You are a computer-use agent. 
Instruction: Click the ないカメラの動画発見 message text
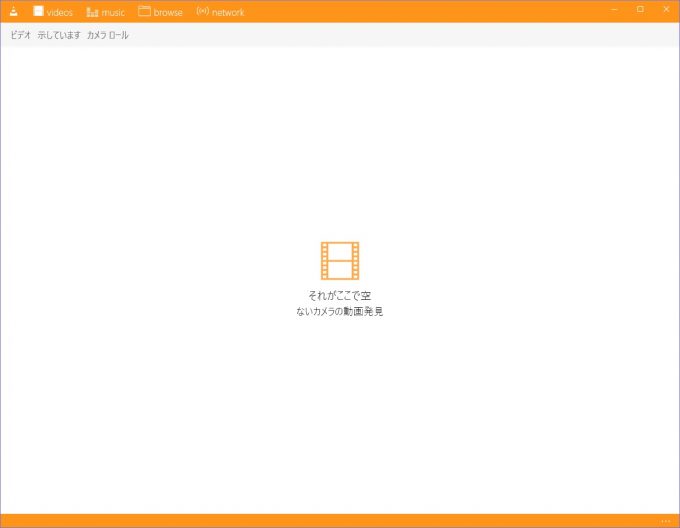click(340, 311)
